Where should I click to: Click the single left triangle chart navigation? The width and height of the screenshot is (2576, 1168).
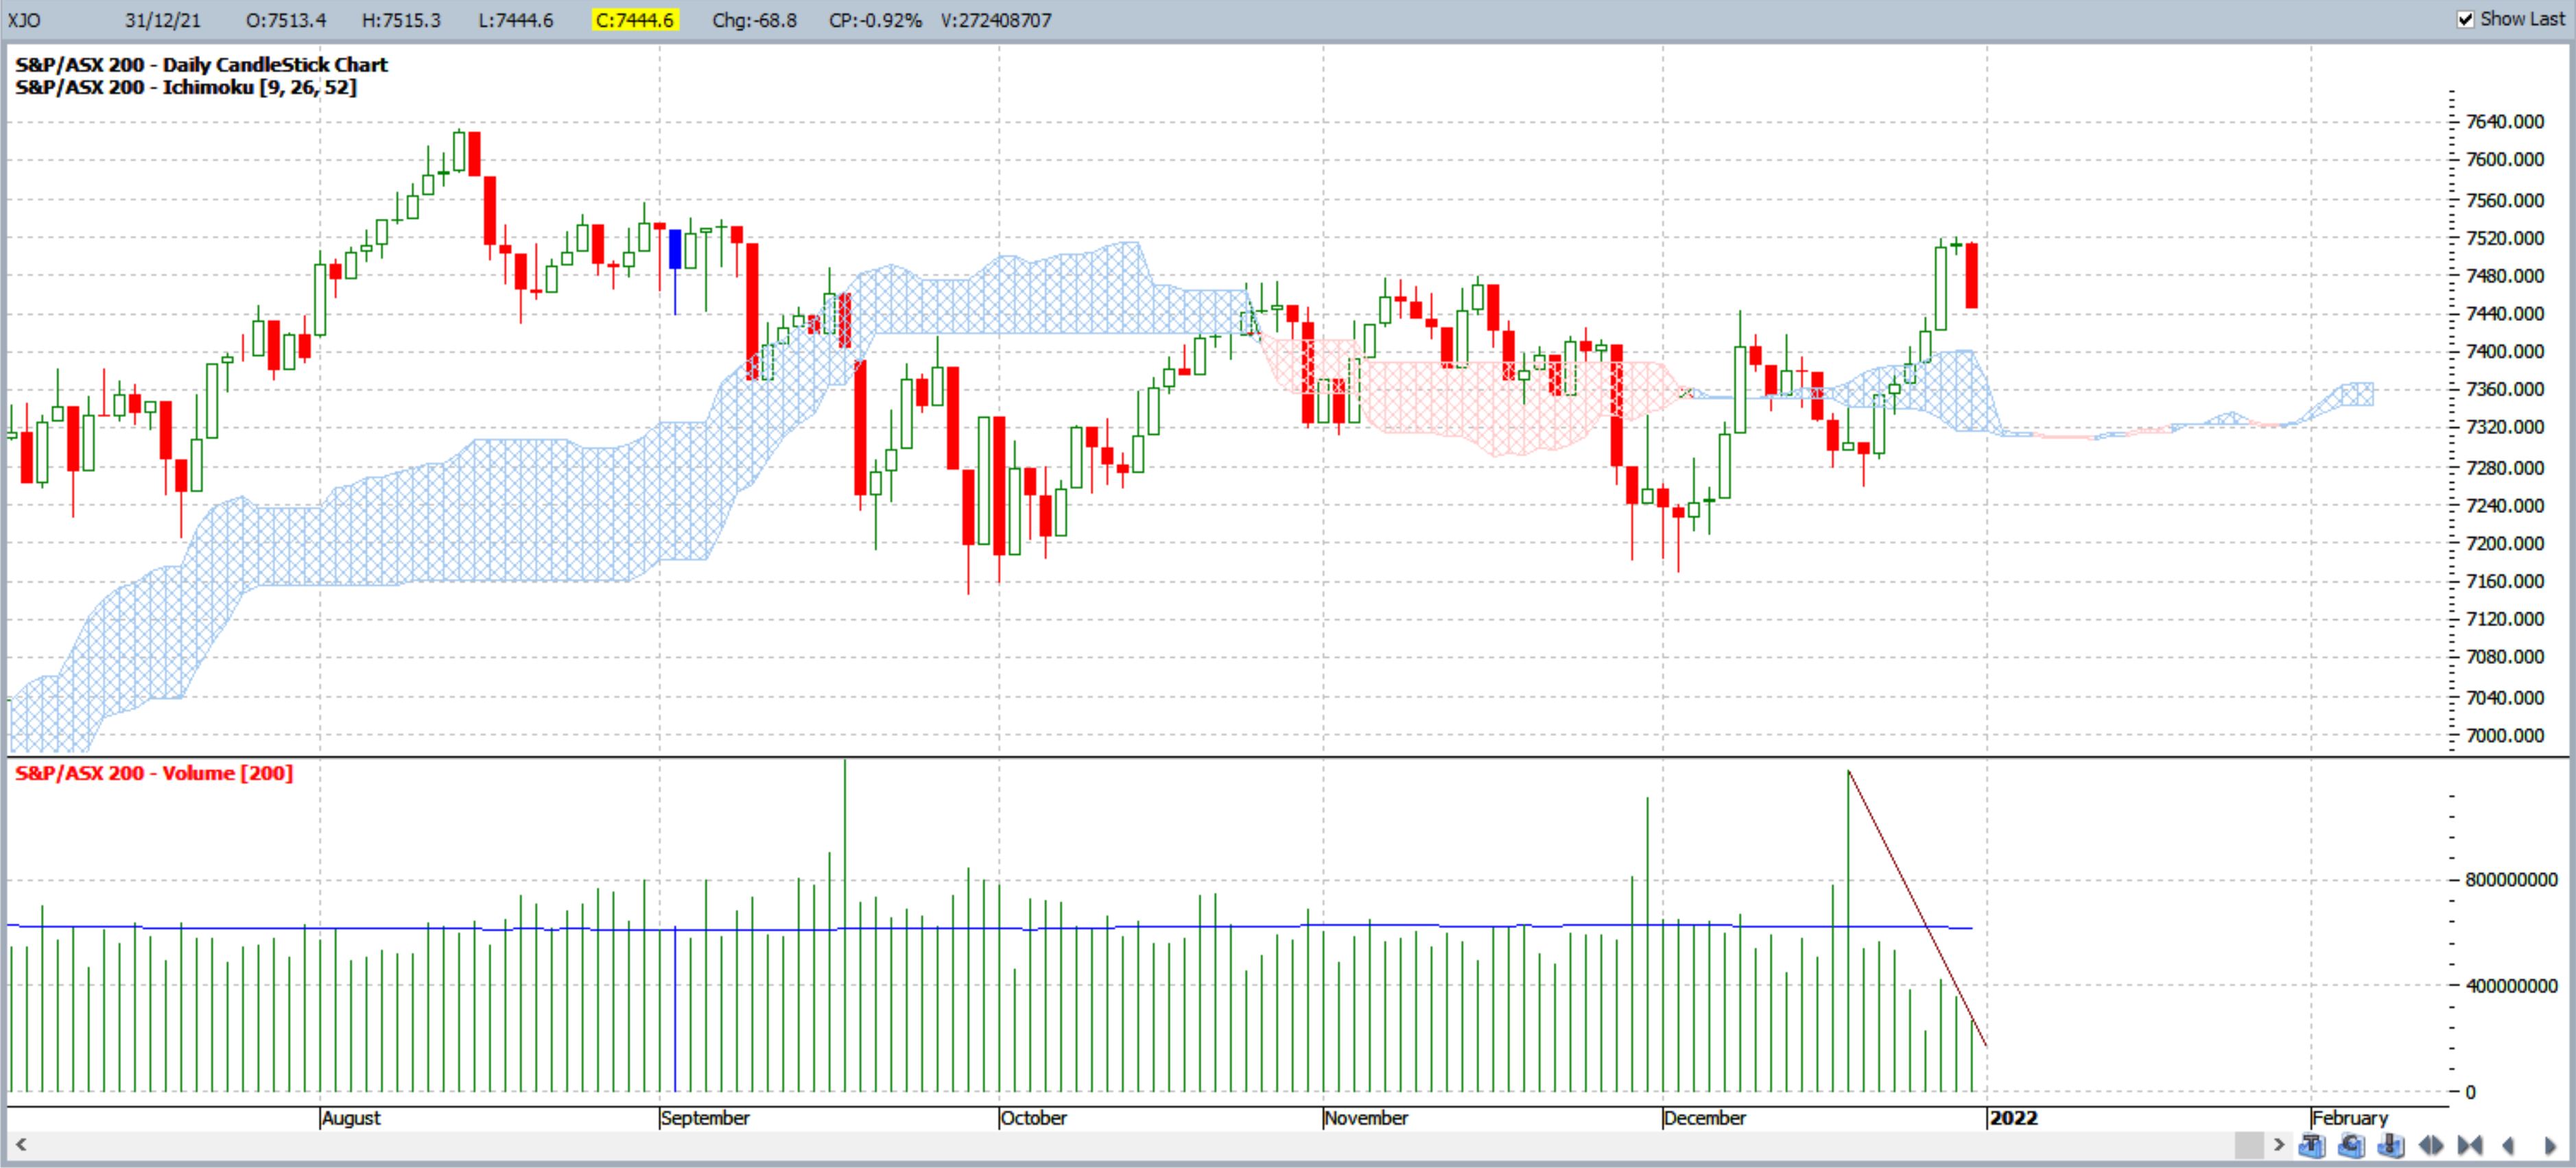[x=2508, y=1145]
